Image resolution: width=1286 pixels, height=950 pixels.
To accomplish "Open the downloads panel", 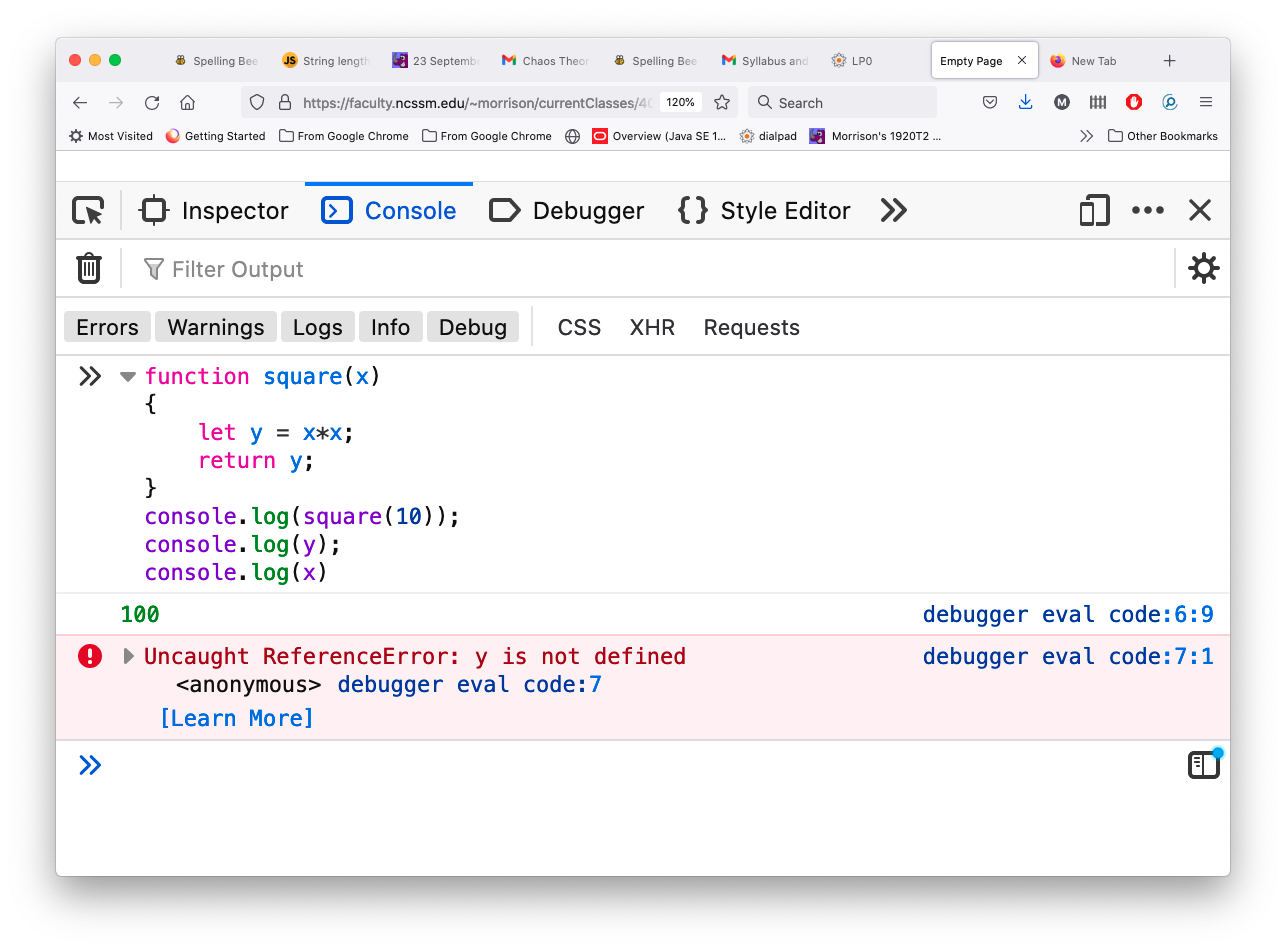I will coord(1025,102).
